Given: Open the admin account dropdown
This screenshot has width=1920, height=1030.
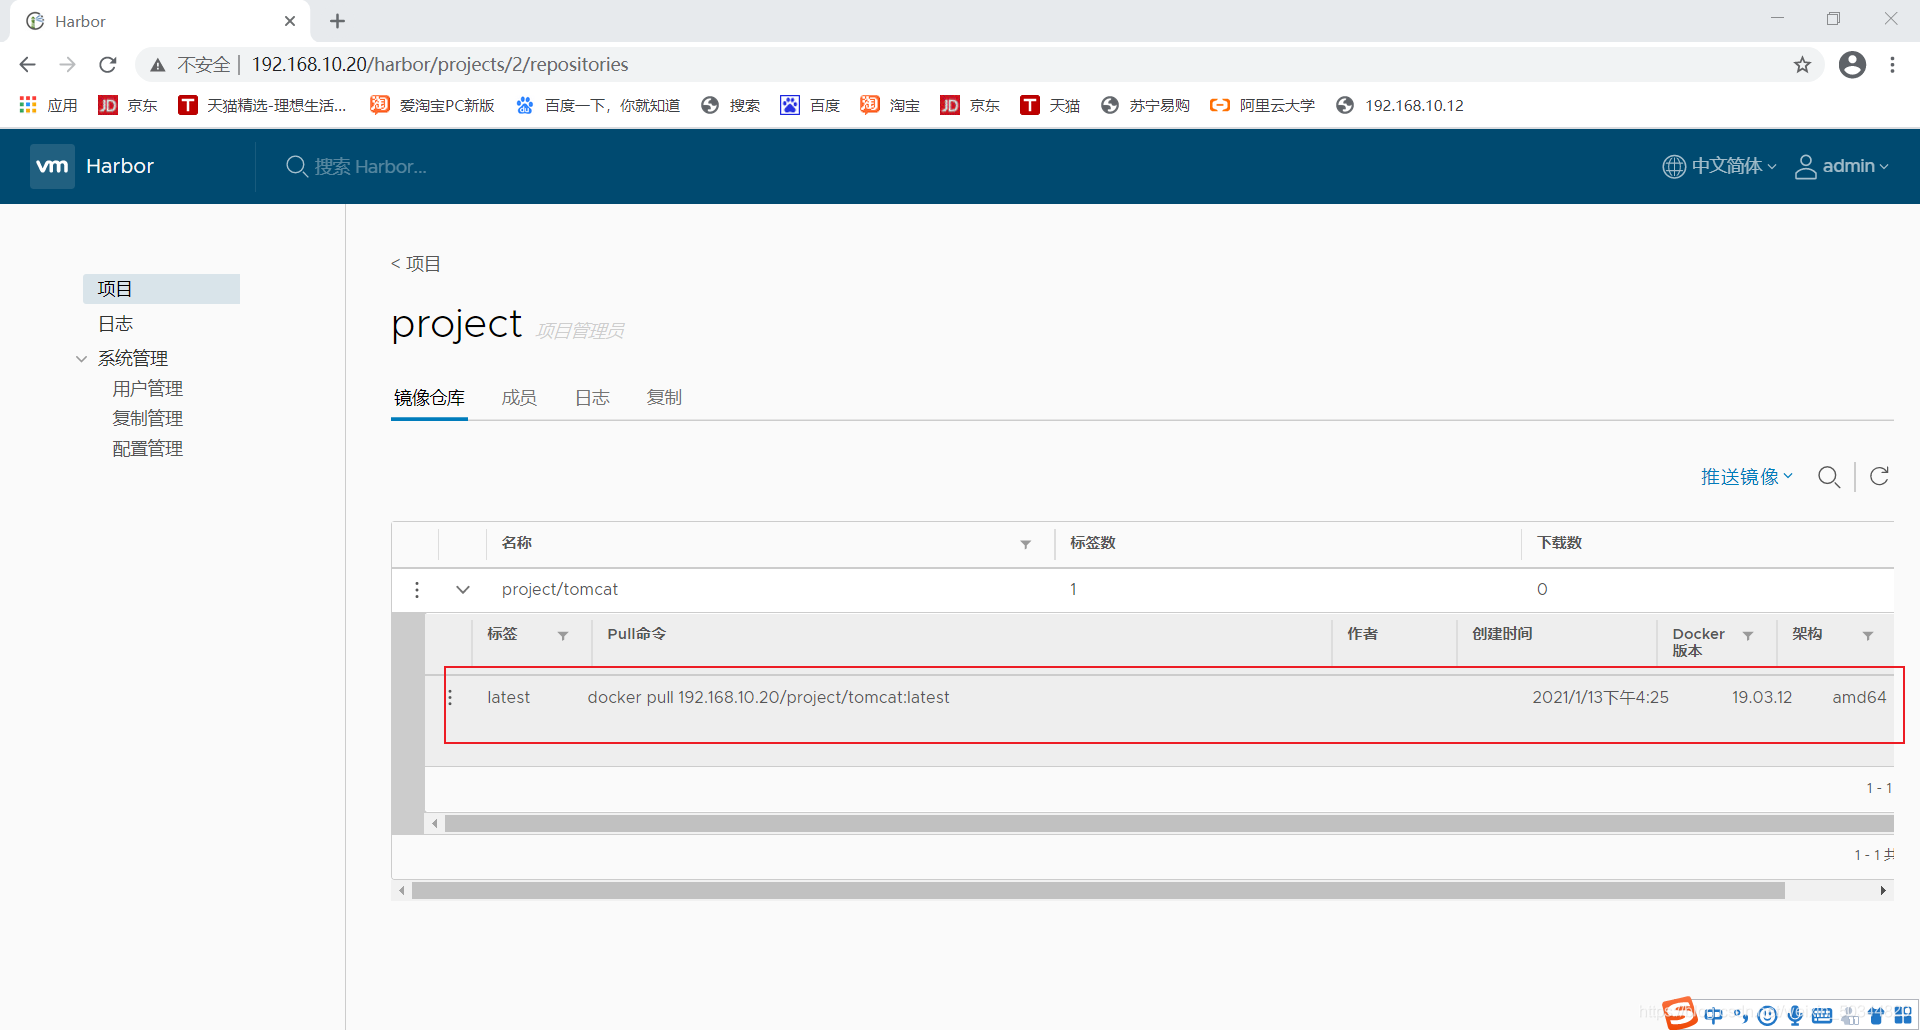Looking at the screenshot, I should (1842, 166).
